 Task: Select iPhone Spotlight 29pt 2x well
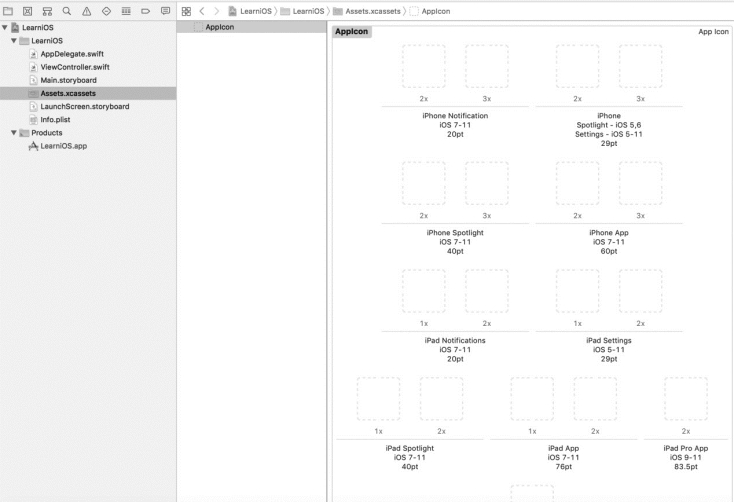[578, 66]
